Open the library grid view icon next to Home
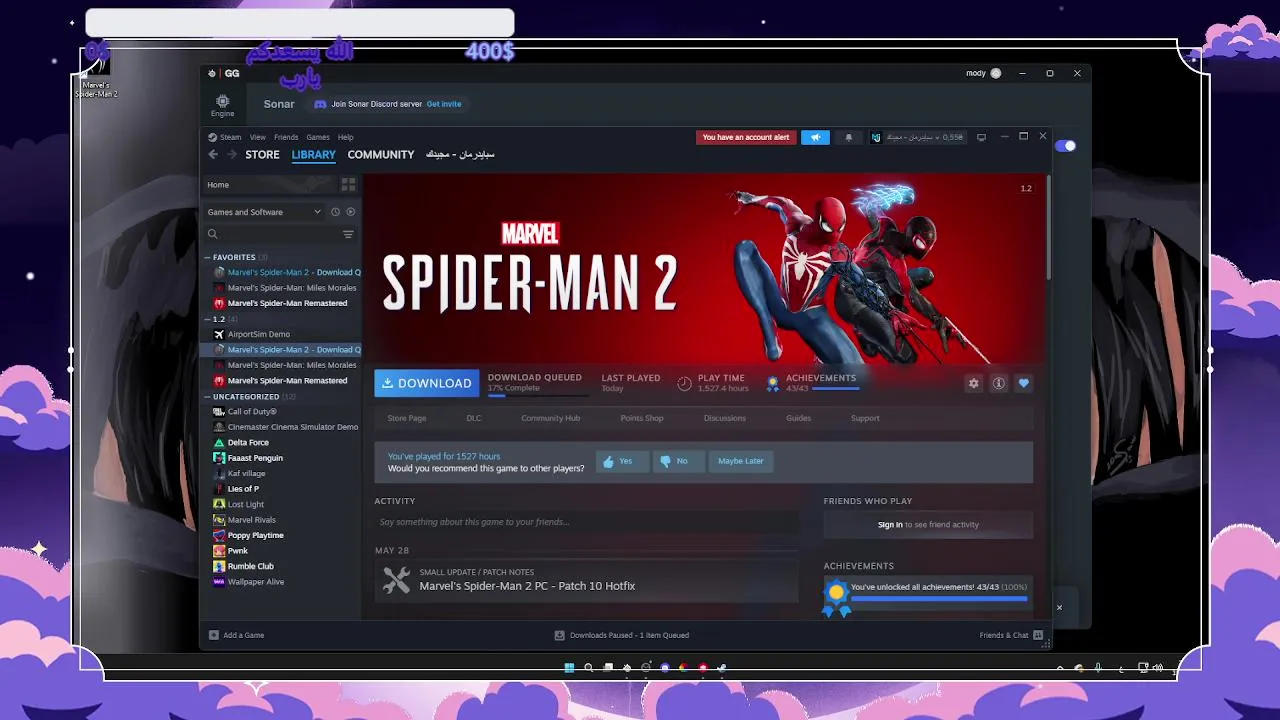The image size is (1280, 720). tap(348, 184)
